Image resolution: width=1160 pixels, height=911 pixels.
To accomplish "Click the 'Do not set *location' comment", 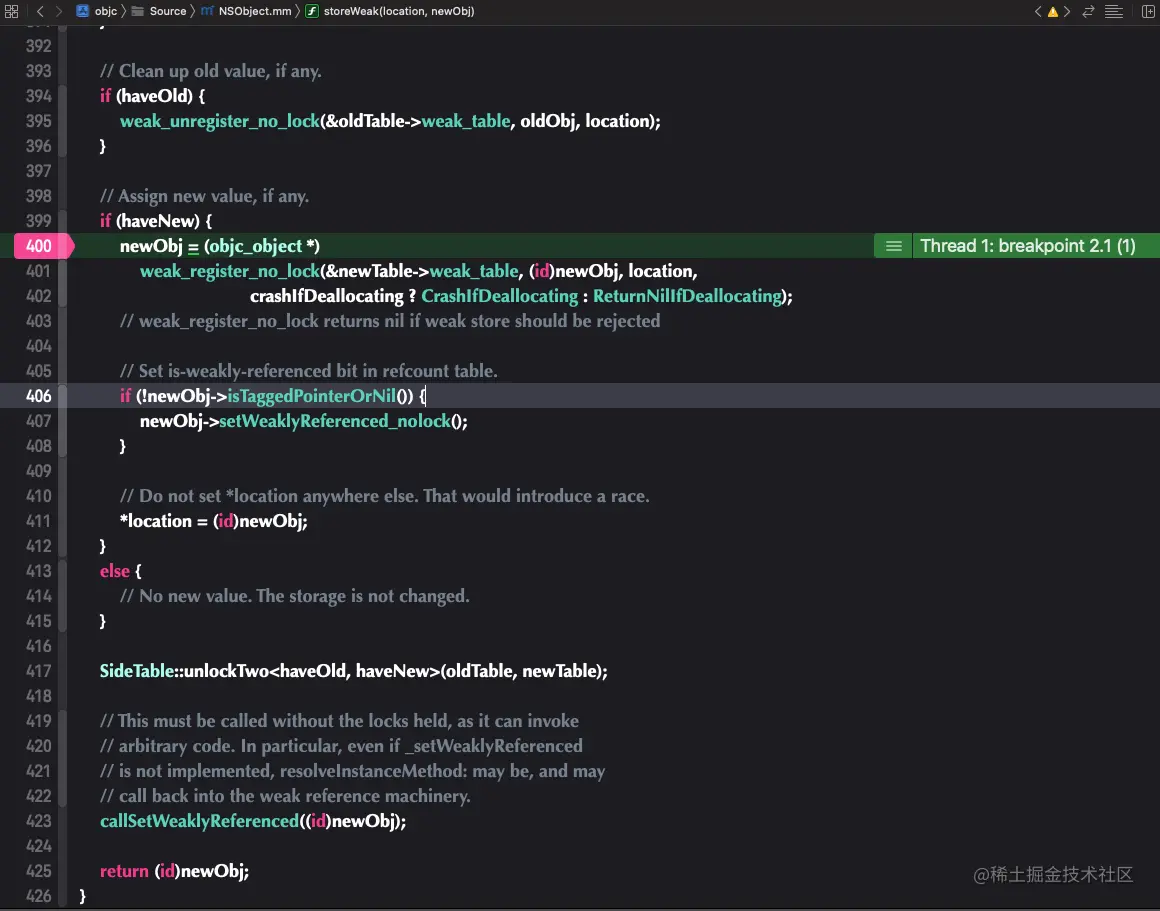I will coord(385,496).
